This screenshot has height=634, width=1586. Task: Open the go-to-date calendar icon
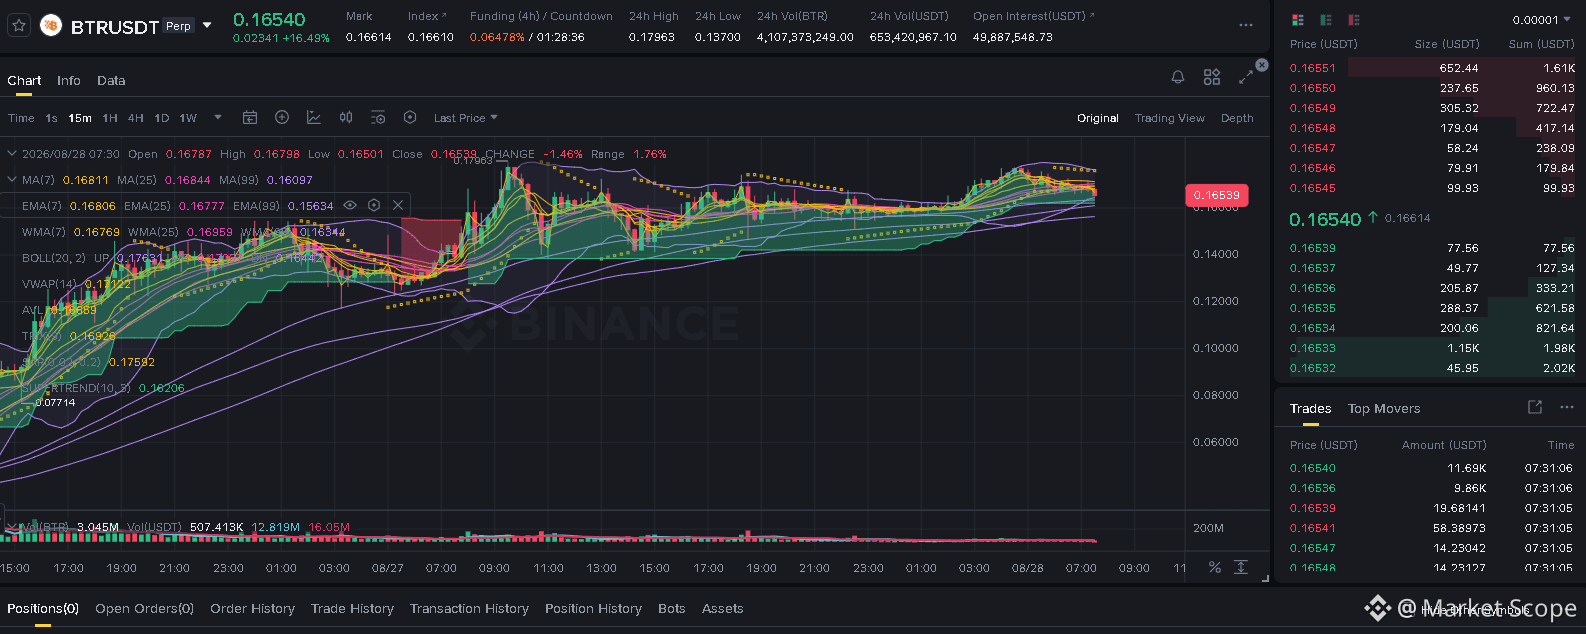coord(250,118)
